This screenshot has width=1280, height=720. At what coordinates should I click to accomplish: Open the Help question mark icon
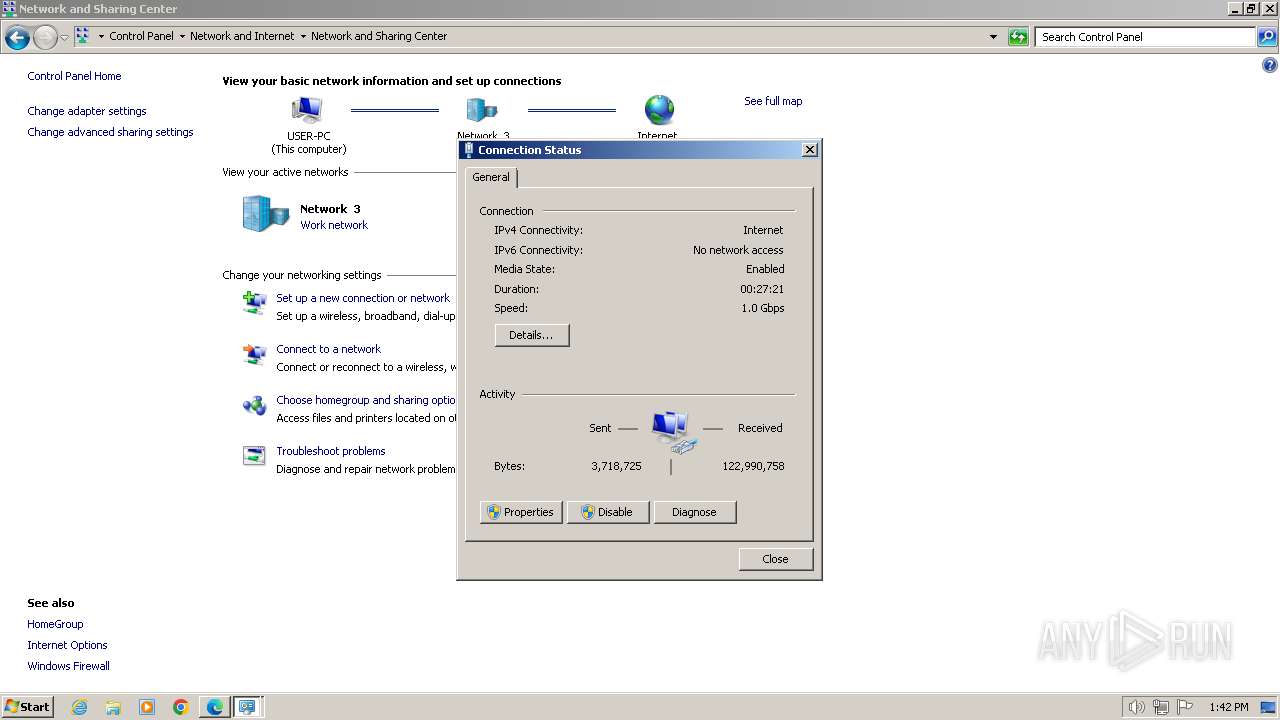click(x=1270, y=66)
